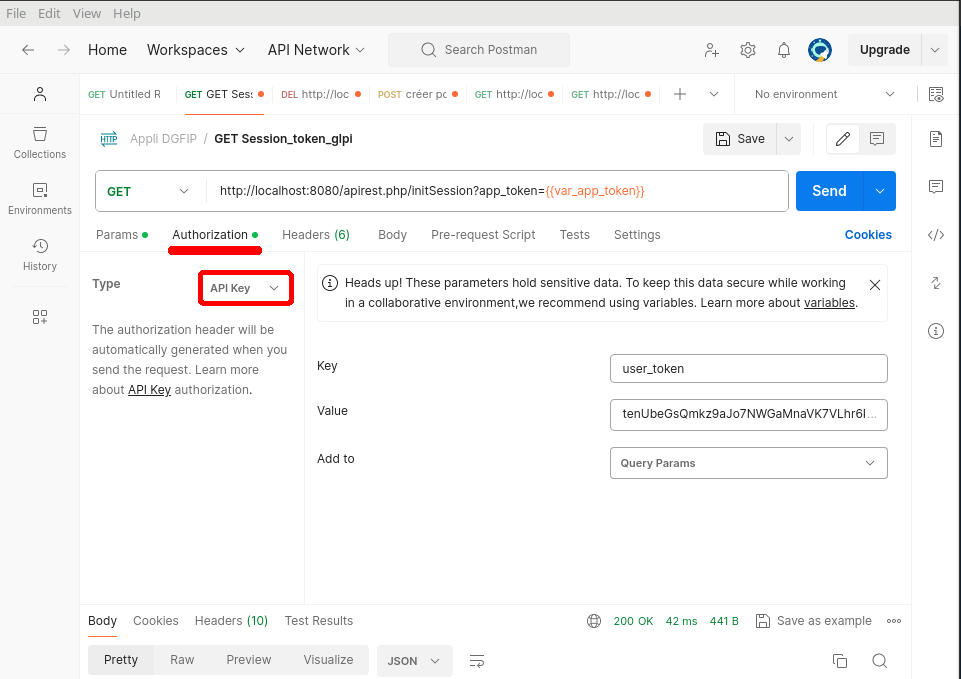Open the Code snippet icon

936,235
